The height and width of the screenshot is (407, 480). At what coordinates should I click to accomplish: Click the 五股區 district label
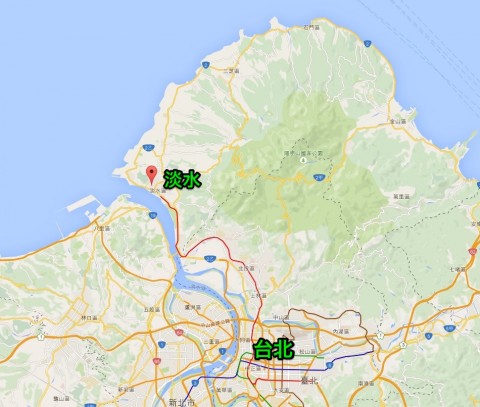152,310
